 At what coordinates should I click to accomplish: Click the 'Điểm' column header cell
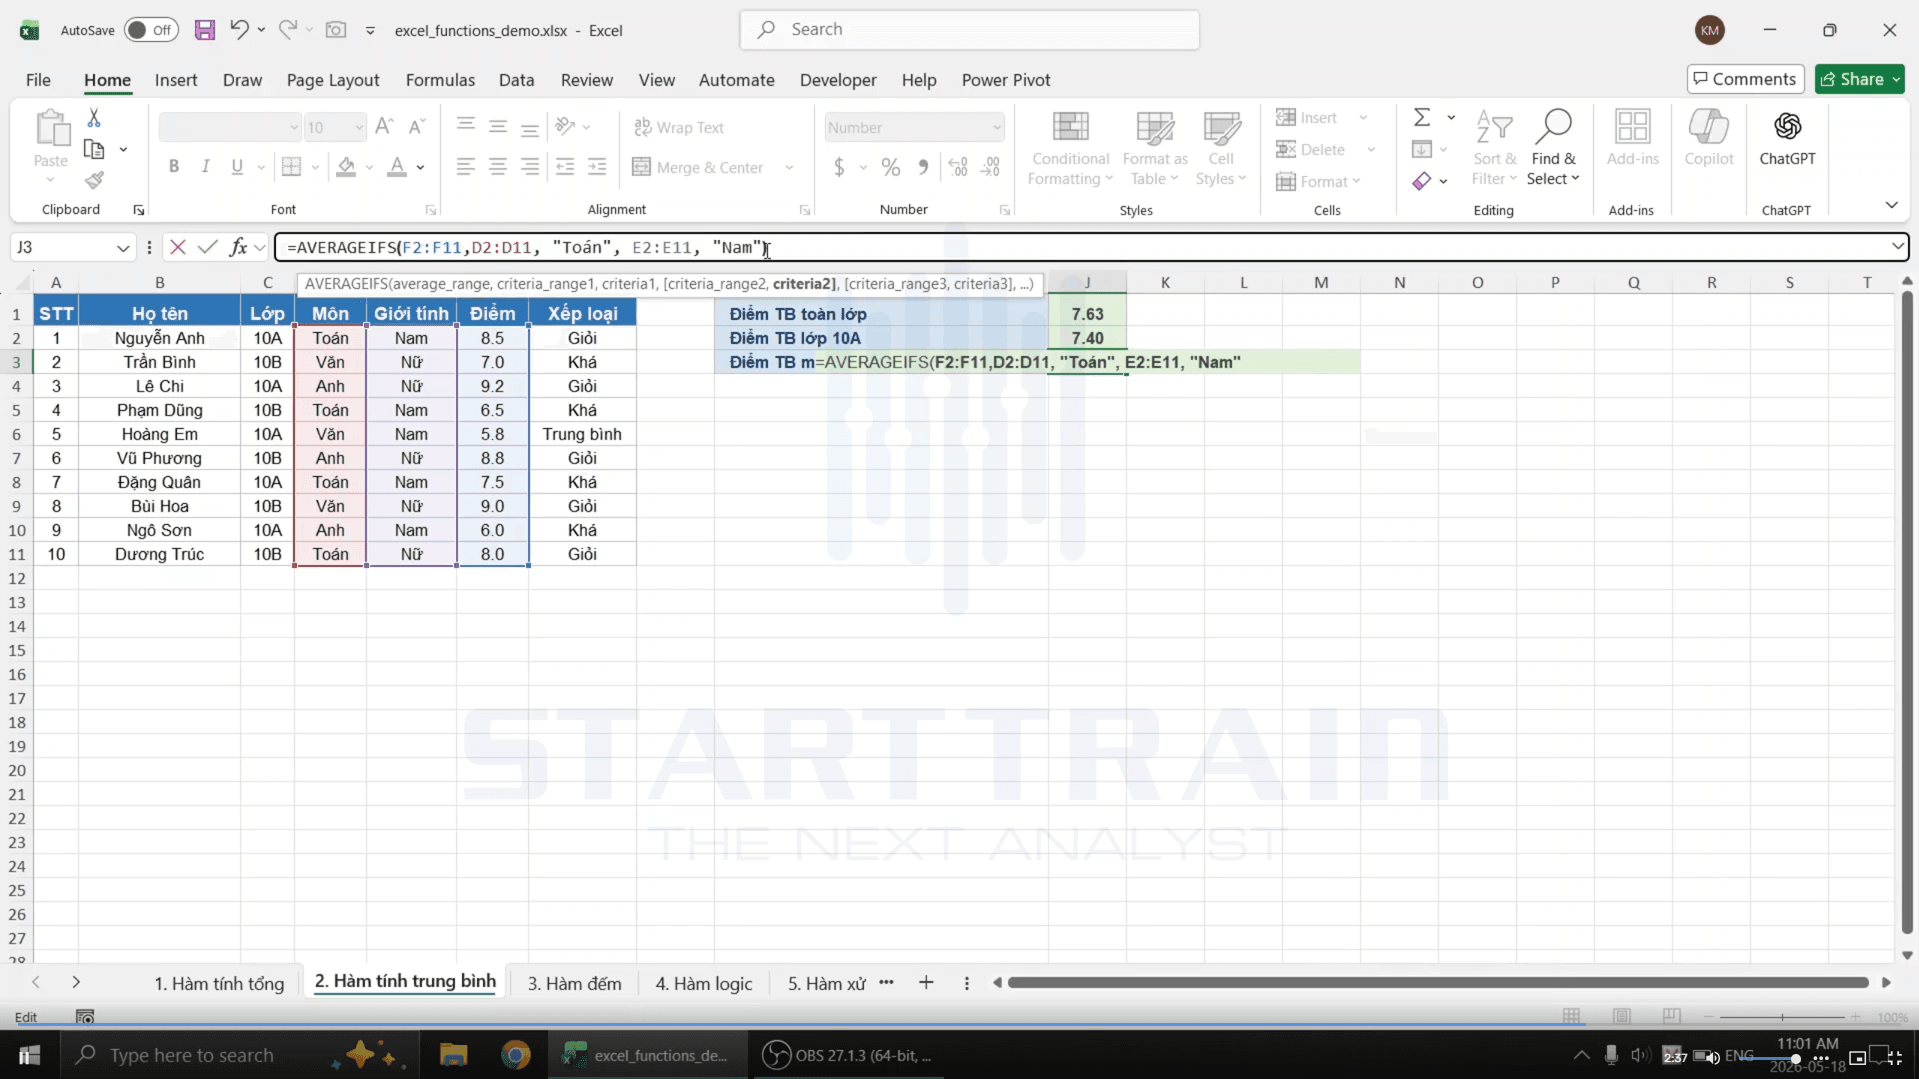click(x=493, y=314)
